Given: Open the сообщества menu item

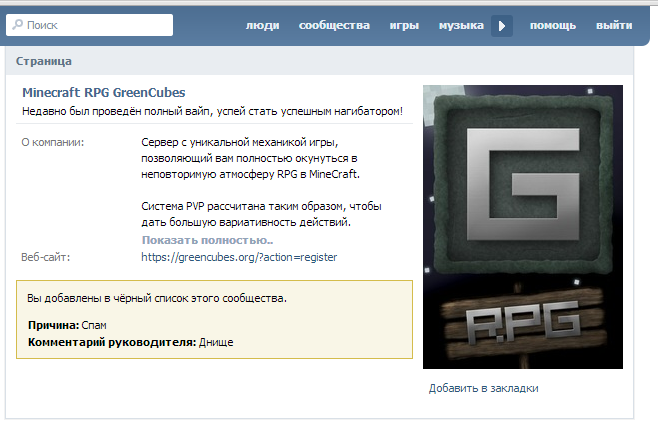Looking at the screenshot, I should click(334, 25).
